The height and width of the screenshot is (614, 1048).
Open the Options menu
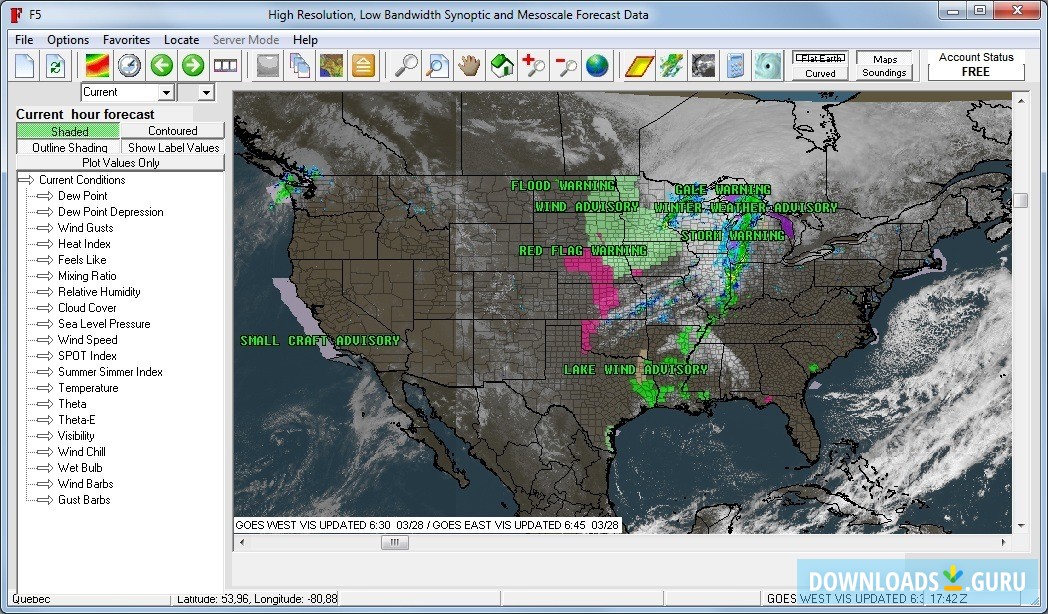(x=68, y=40)
